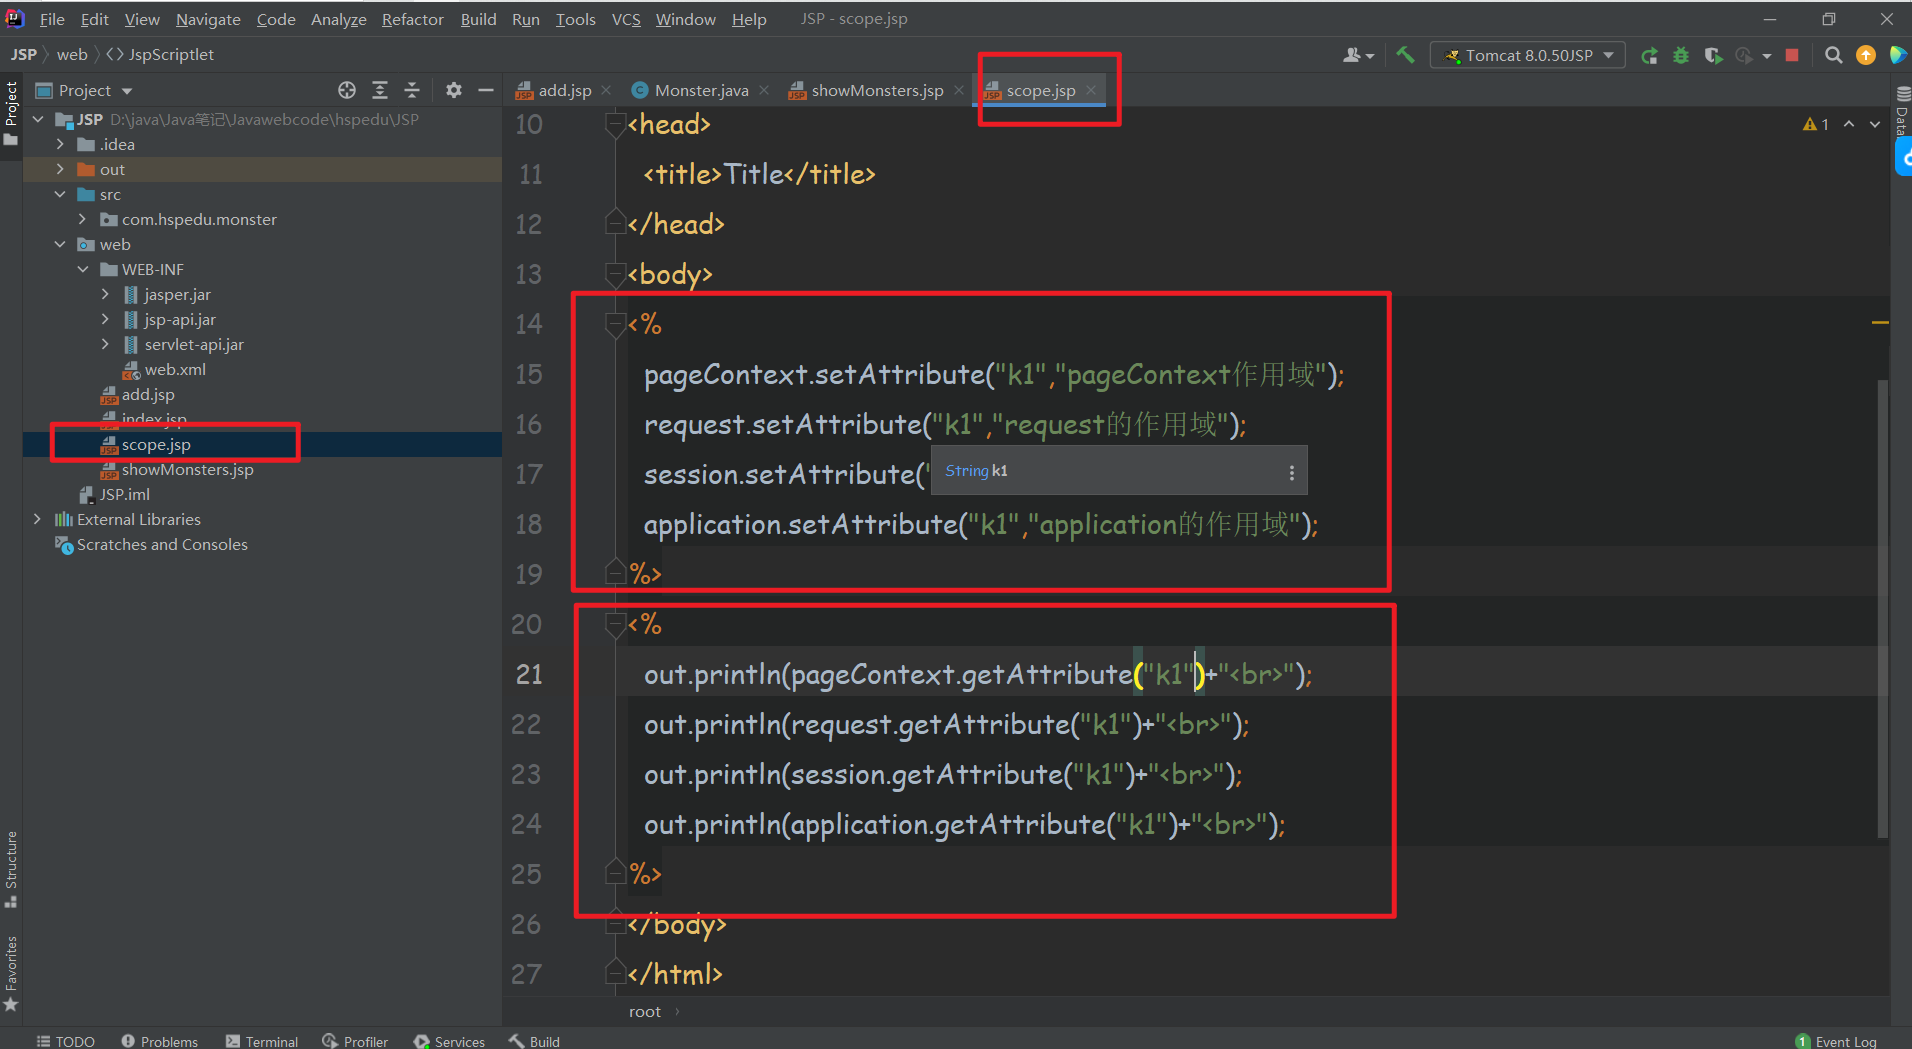The height and width of the screenshot is (1049, 1912).
Task: Open the Structure tool window strip
Action: tap(11, 869)
